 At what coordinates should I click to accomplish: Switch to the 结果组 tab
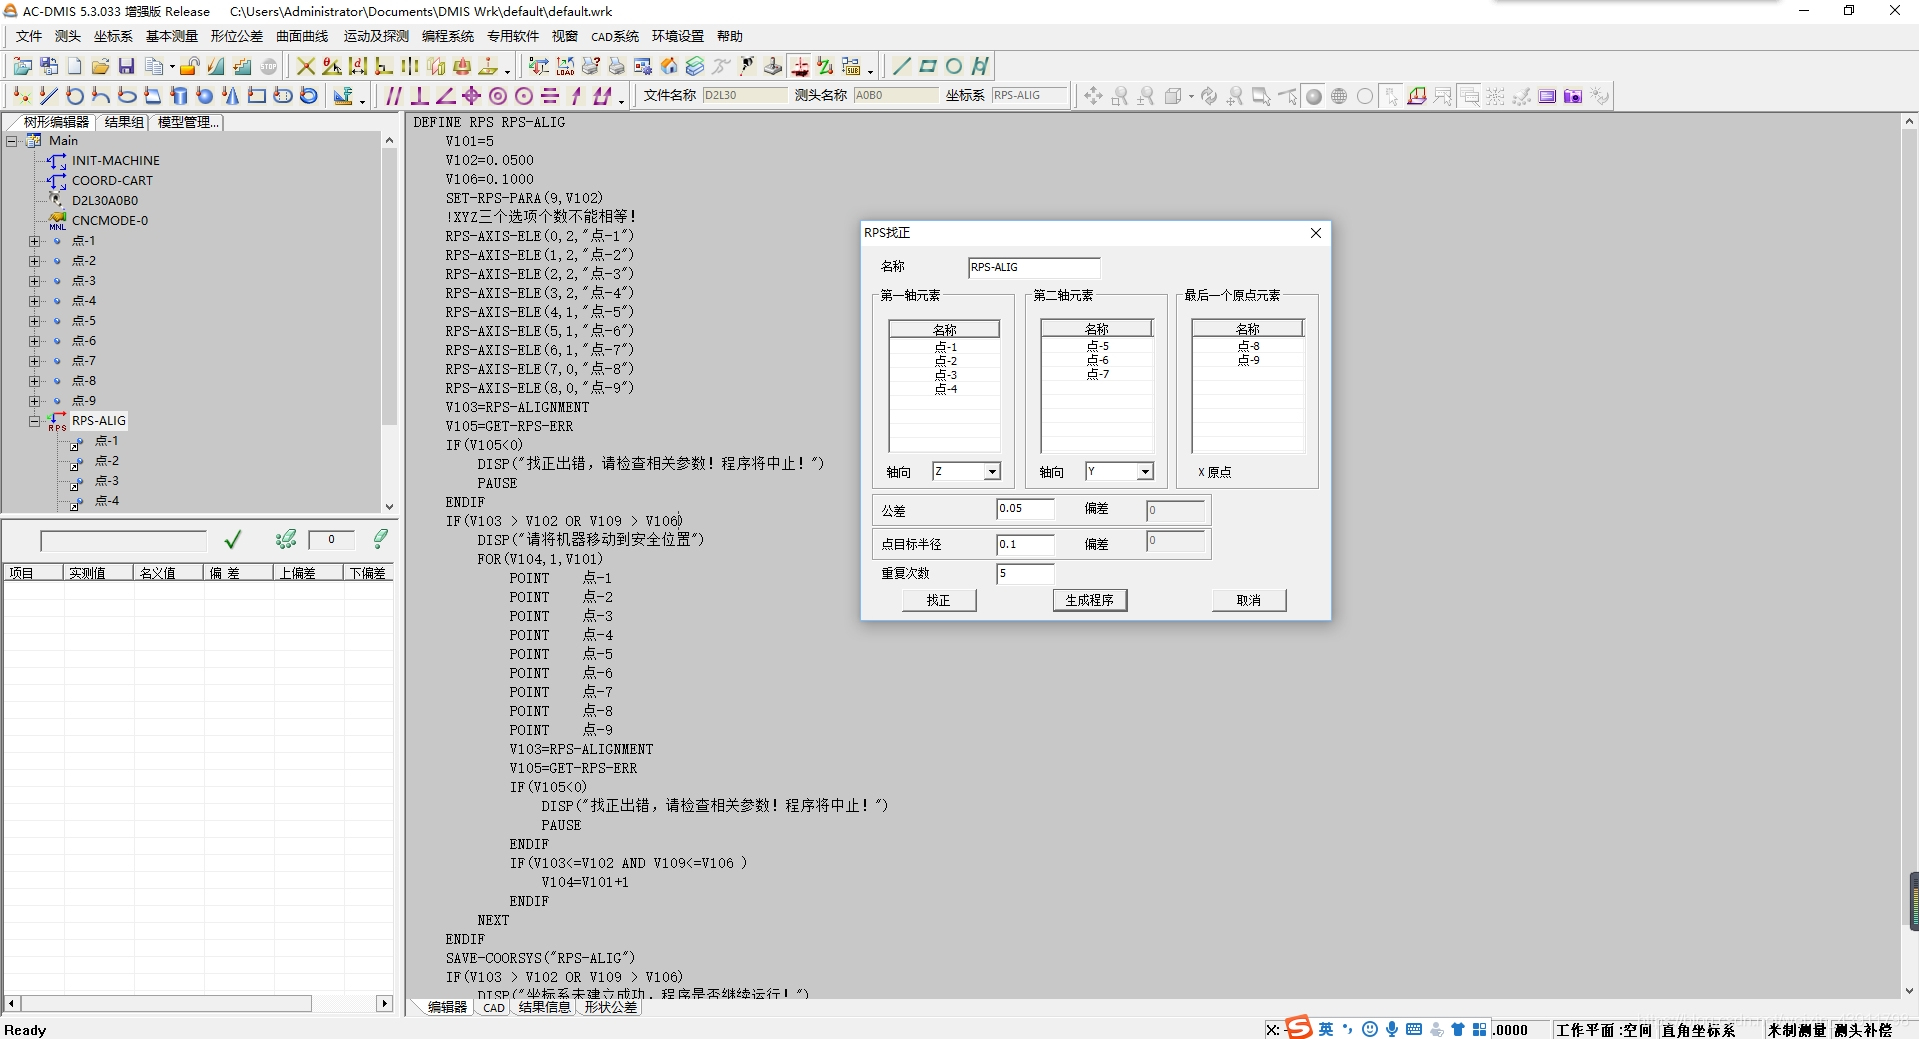click(x=124, y=122)
